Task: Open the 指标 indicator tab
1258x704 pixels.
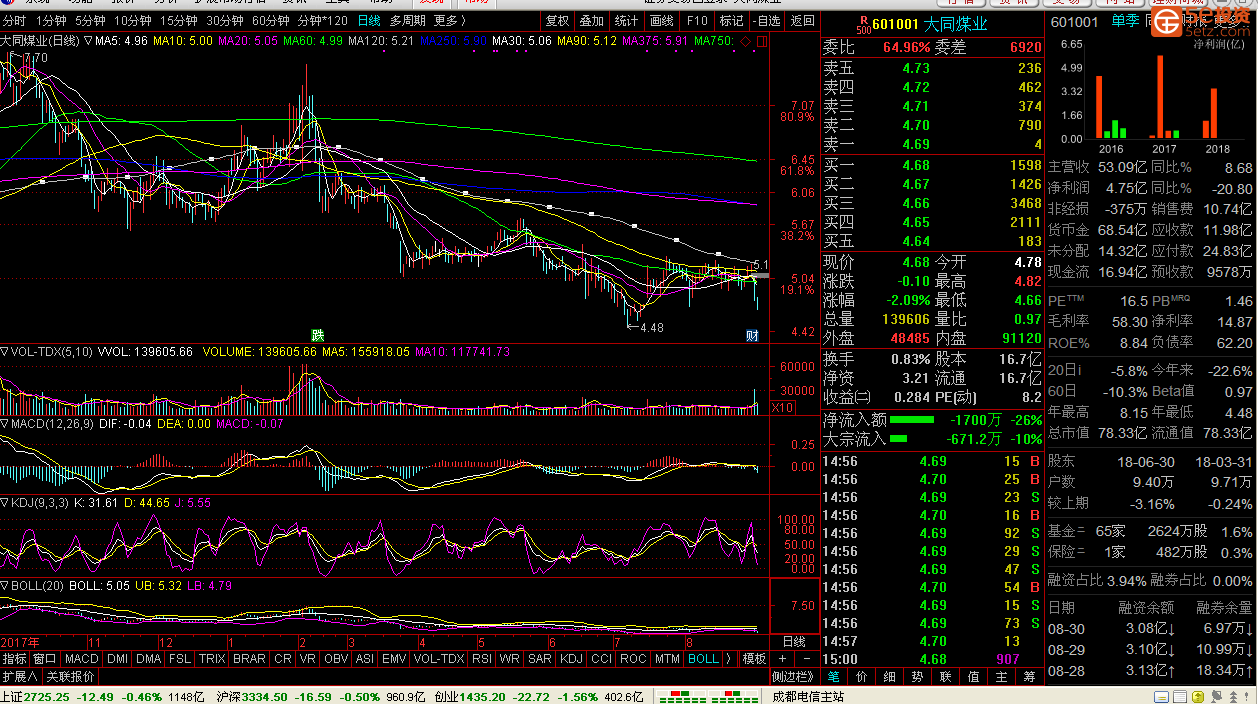Action: pos(14,659)
